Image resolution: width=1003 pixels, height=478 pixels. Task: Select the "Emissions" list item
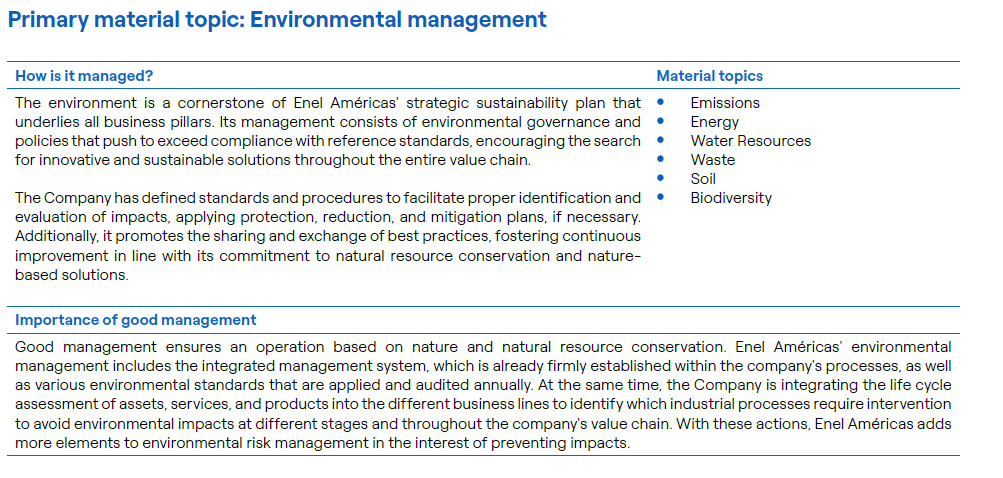tap(724, 103)
